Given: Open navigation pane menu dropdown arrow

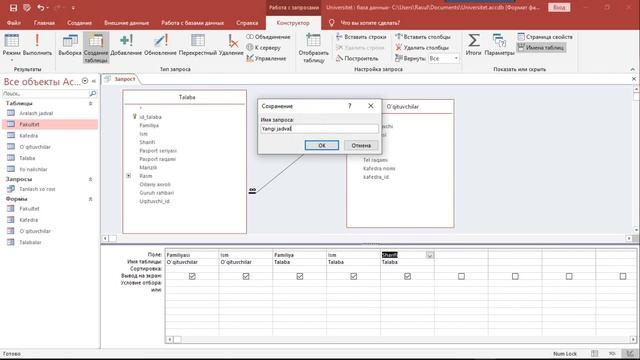Looking at the screenshot, I should tap(85, 81).
